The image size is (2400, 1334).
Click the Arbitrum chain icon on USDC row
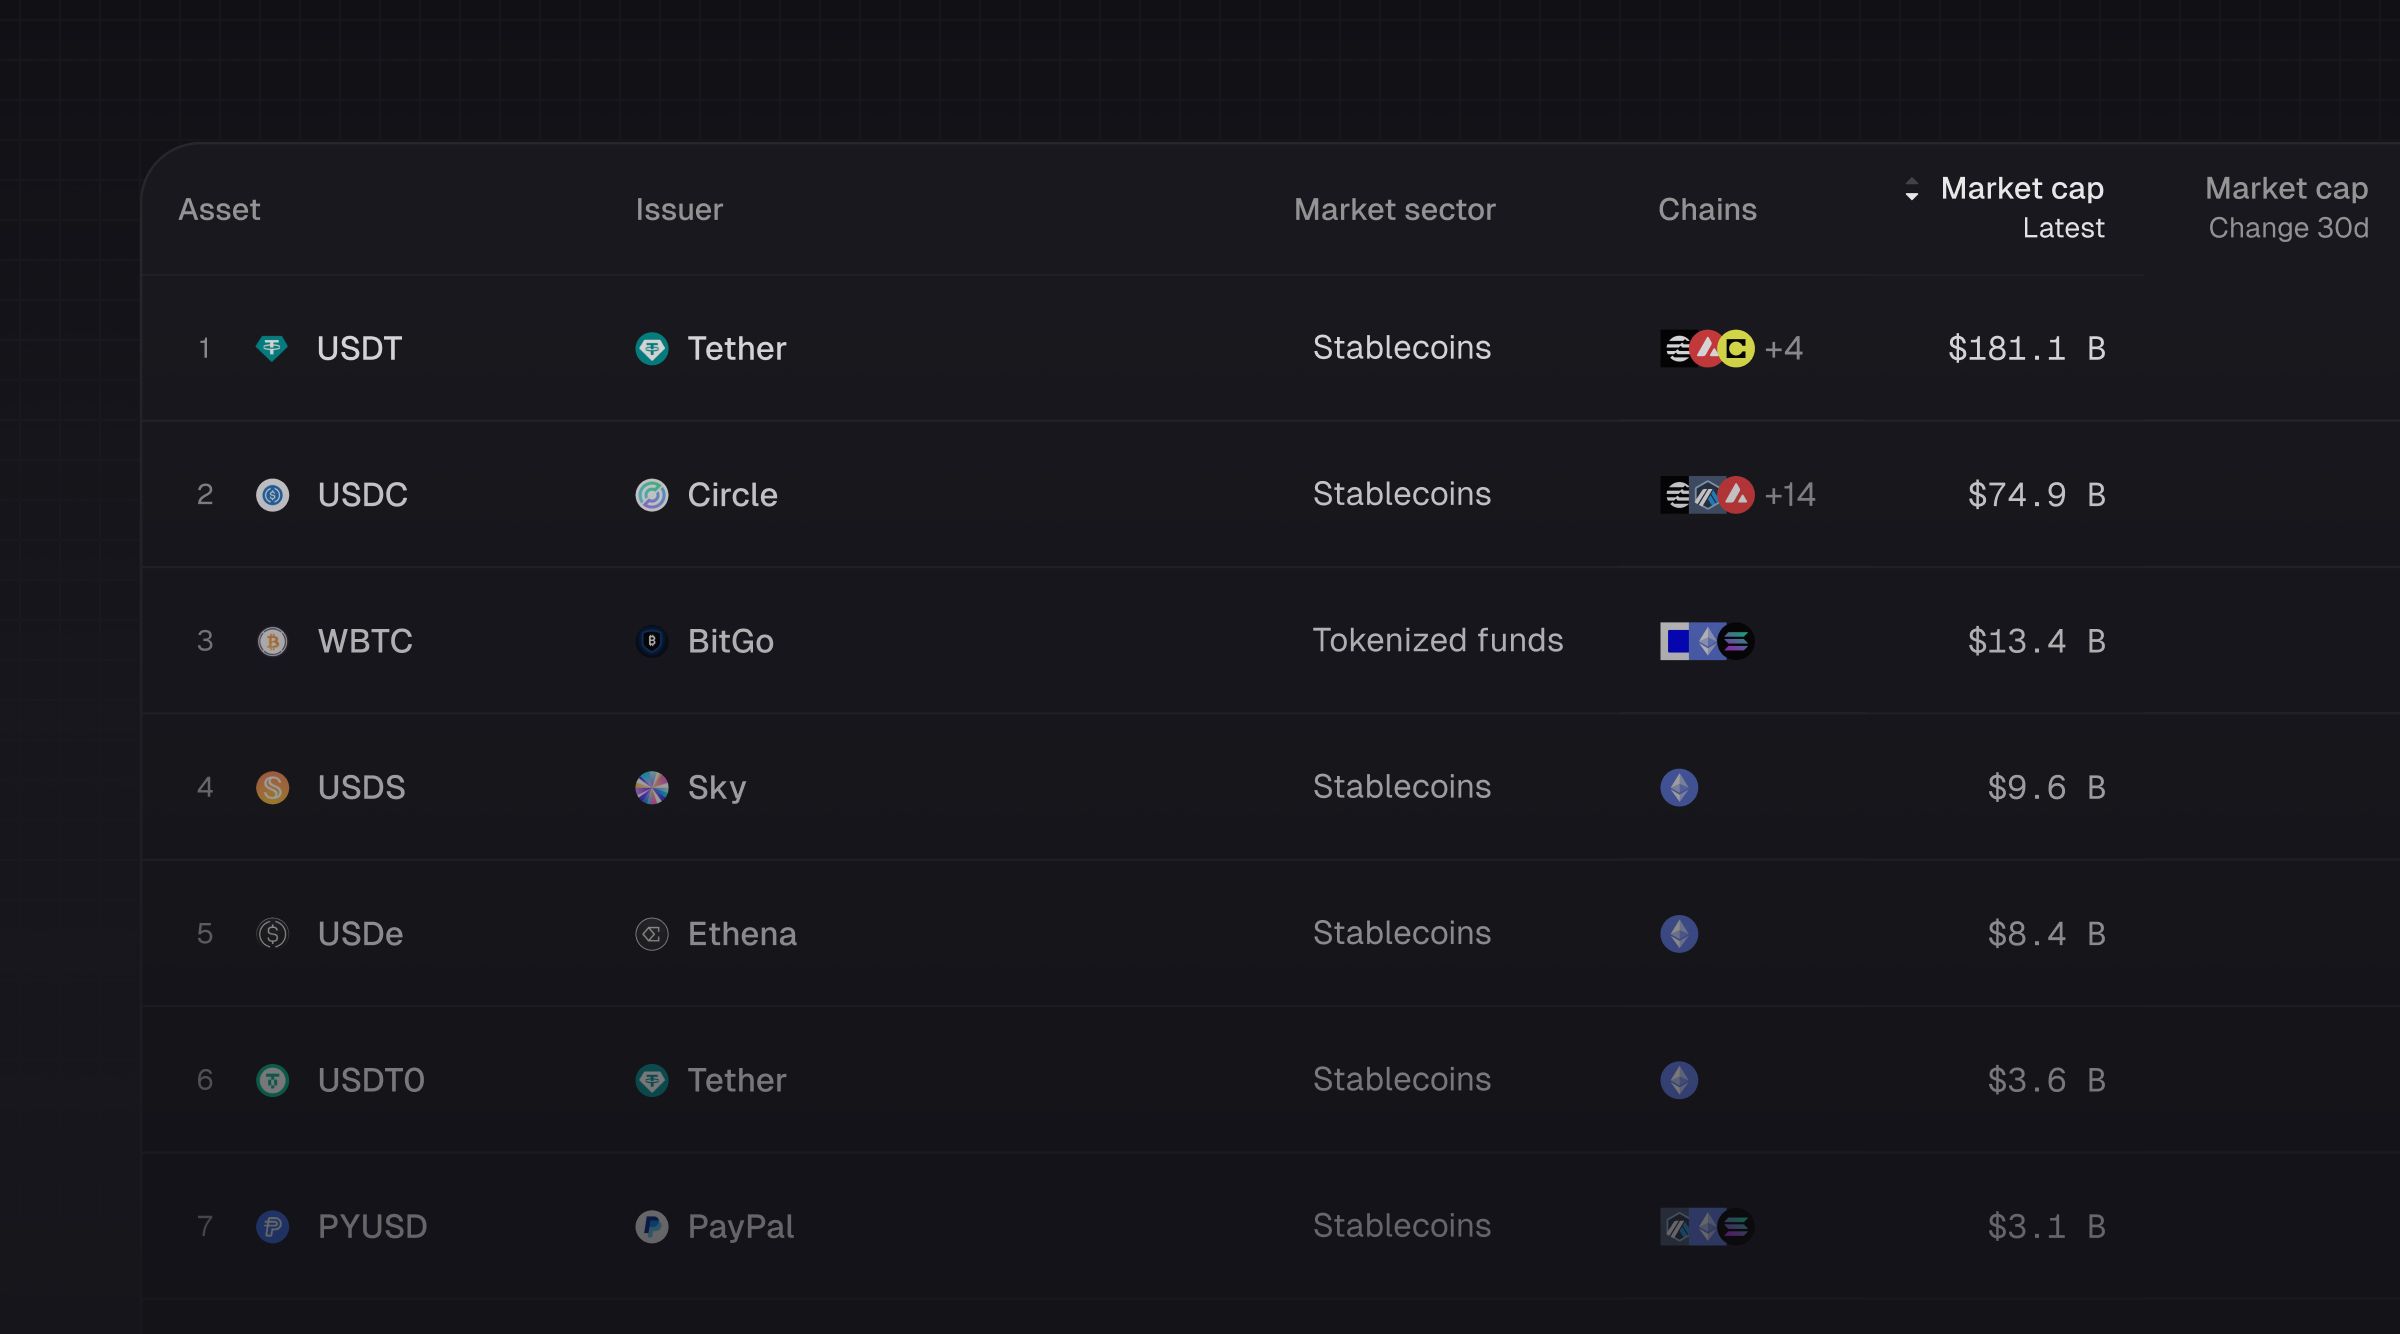(1707, 494)
